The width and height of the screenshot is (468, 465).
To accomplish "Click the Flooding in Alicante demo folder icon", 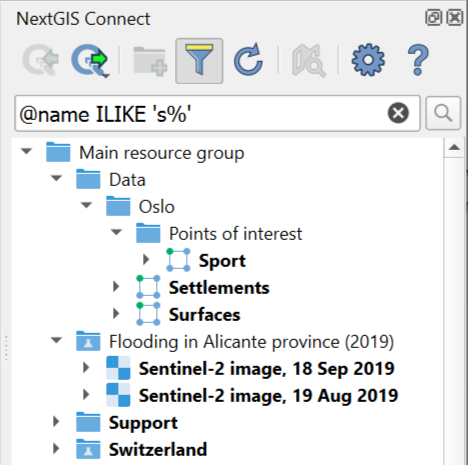I will click(88, 341).
